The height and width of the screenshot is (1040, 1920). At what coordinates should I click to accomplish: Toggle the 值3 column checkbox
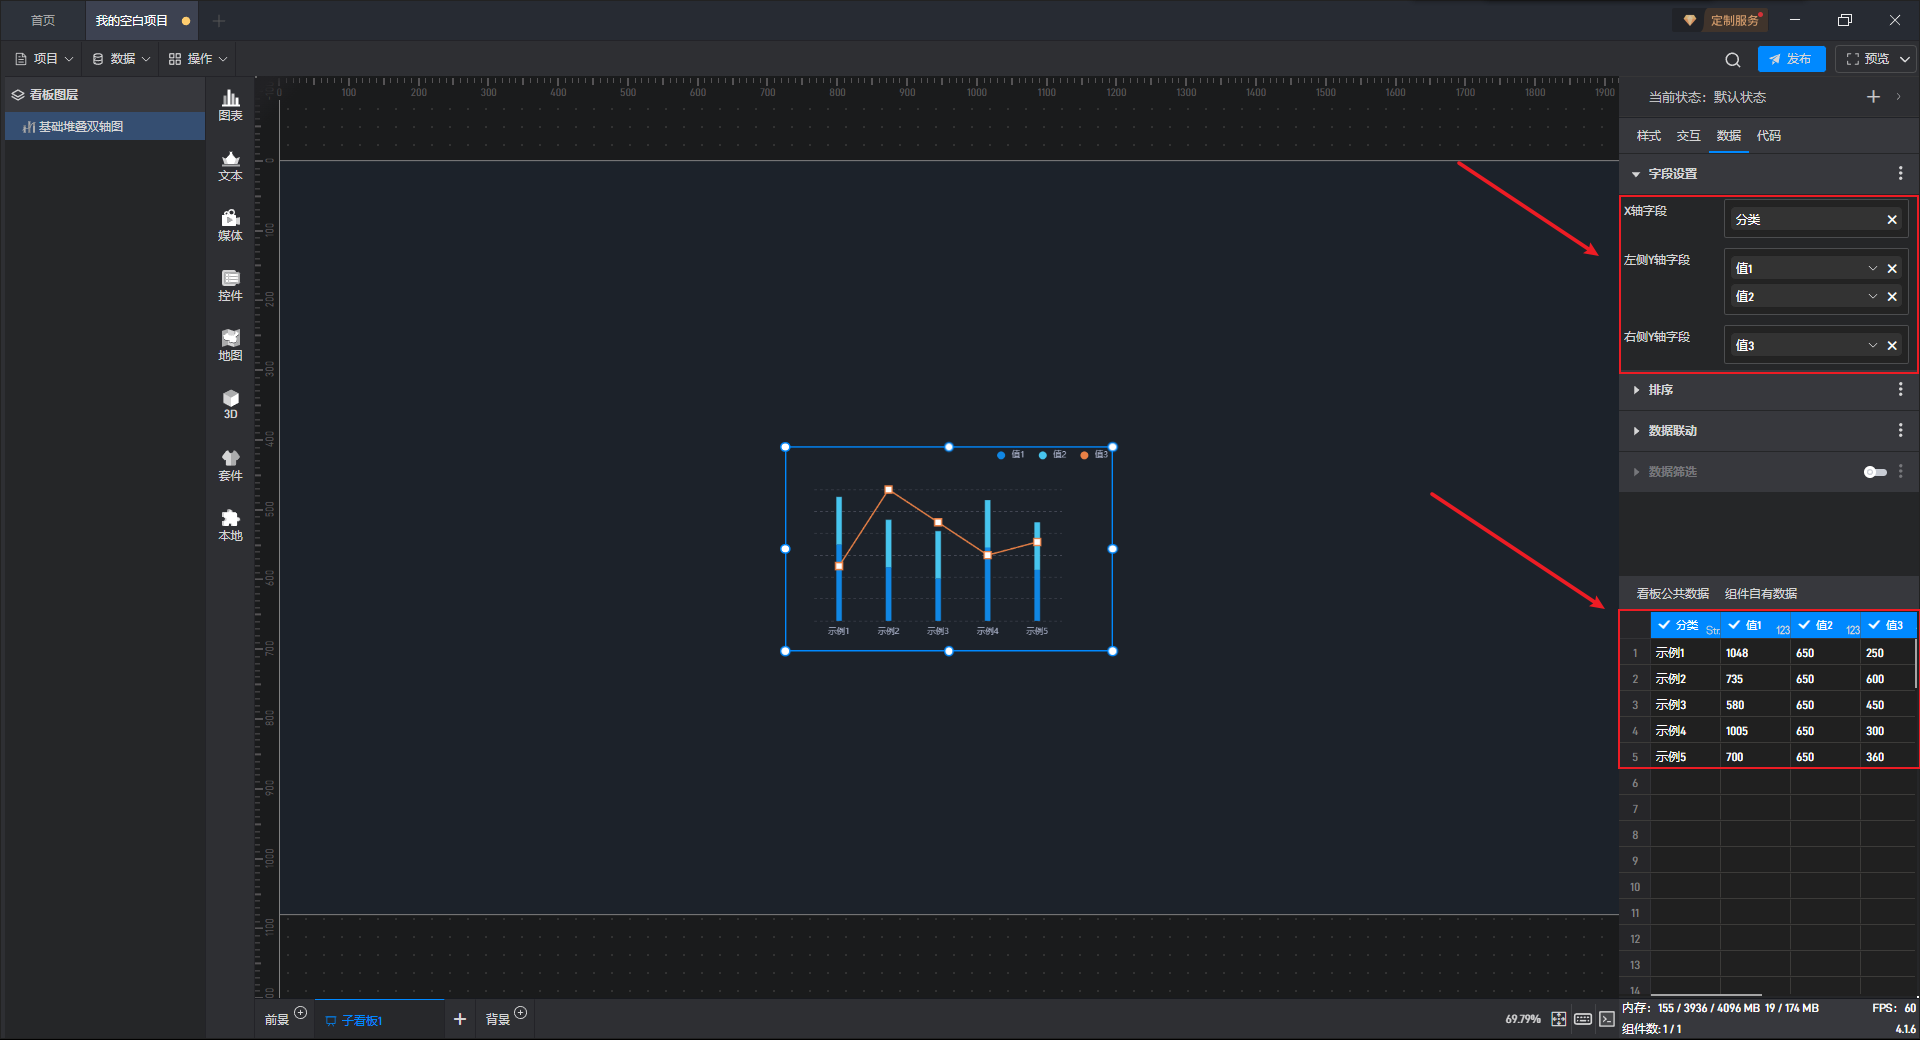pos(1874,625)
